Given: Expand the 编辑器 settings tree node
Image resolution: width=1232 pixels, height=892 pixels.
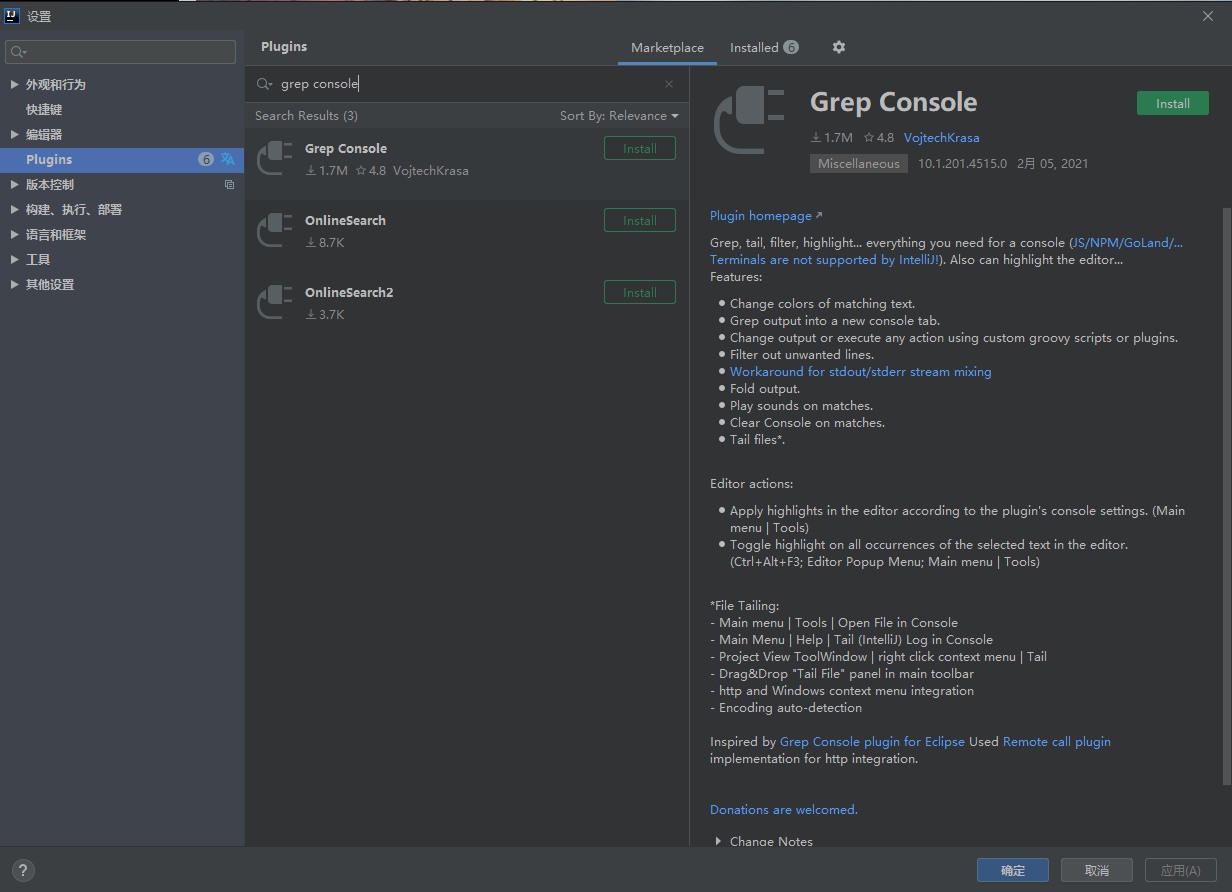Looking at the screenshot, I should (x=14, y=134).
